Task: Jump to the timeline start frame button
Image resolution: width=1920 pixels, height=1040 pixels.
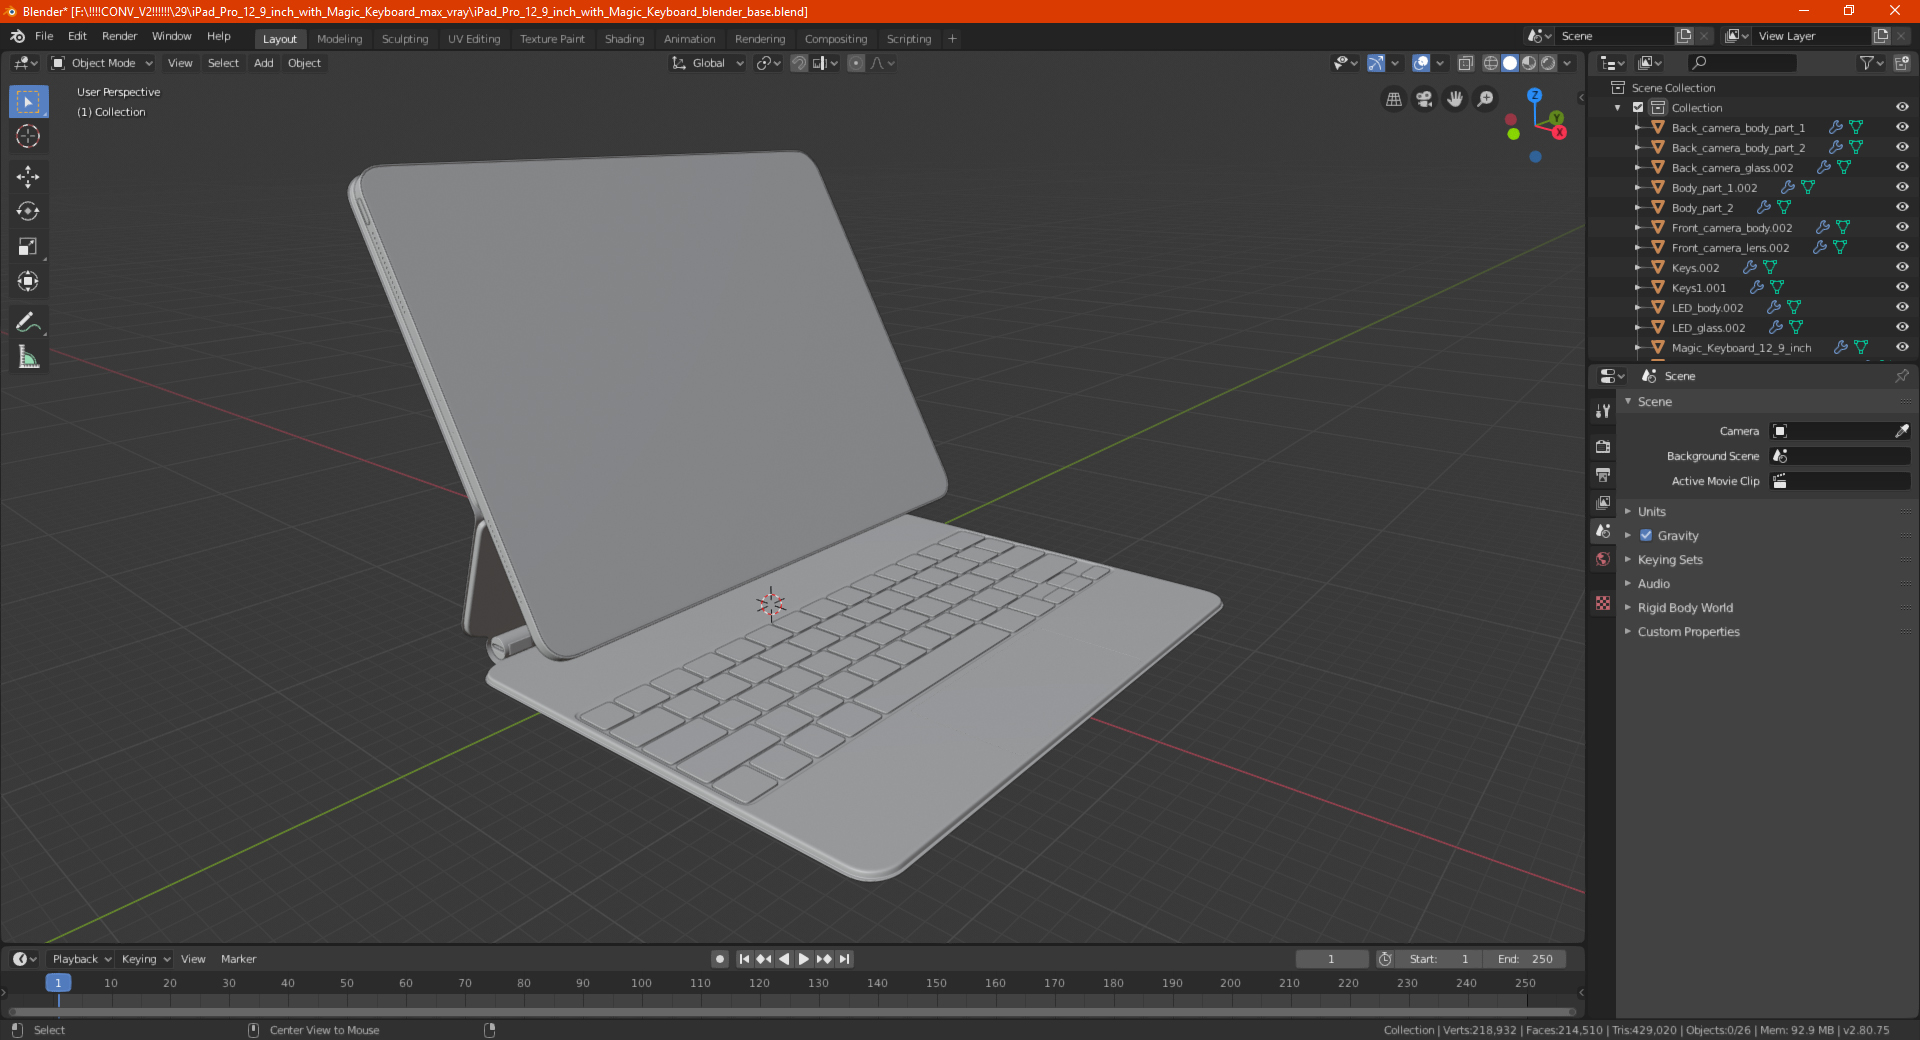Action: [x=744, y=959]
